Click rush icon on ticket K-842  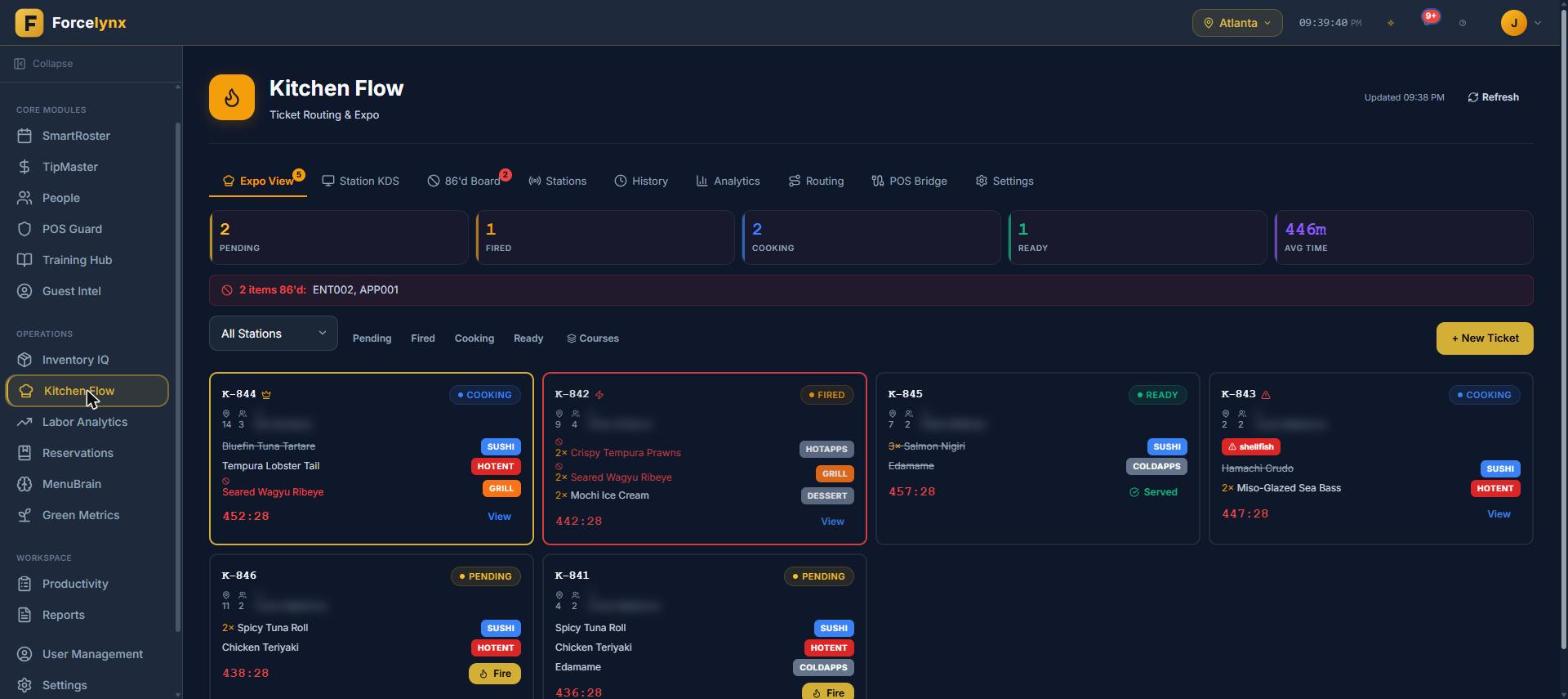point(599,395)
